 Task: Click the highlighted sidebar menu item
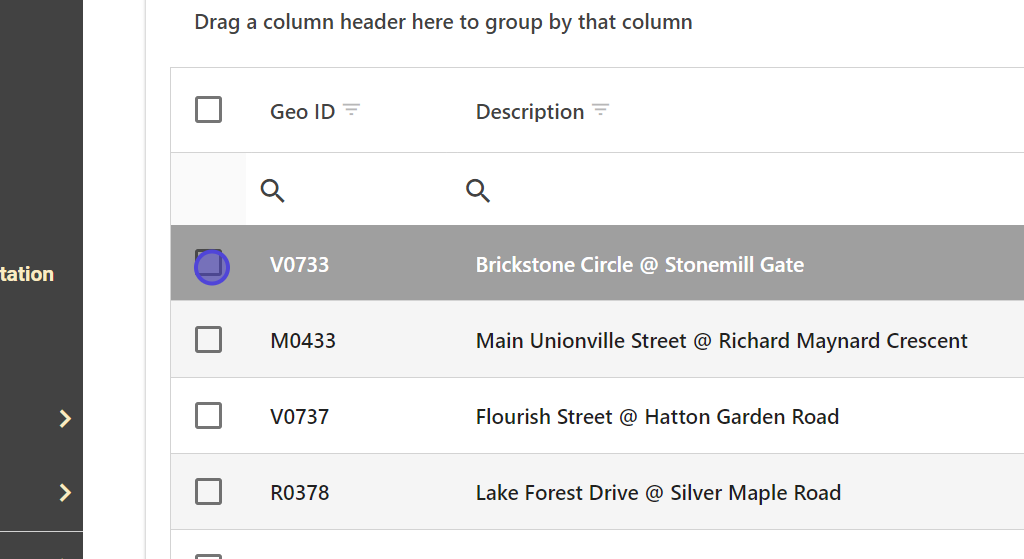(x=28, y=274)
